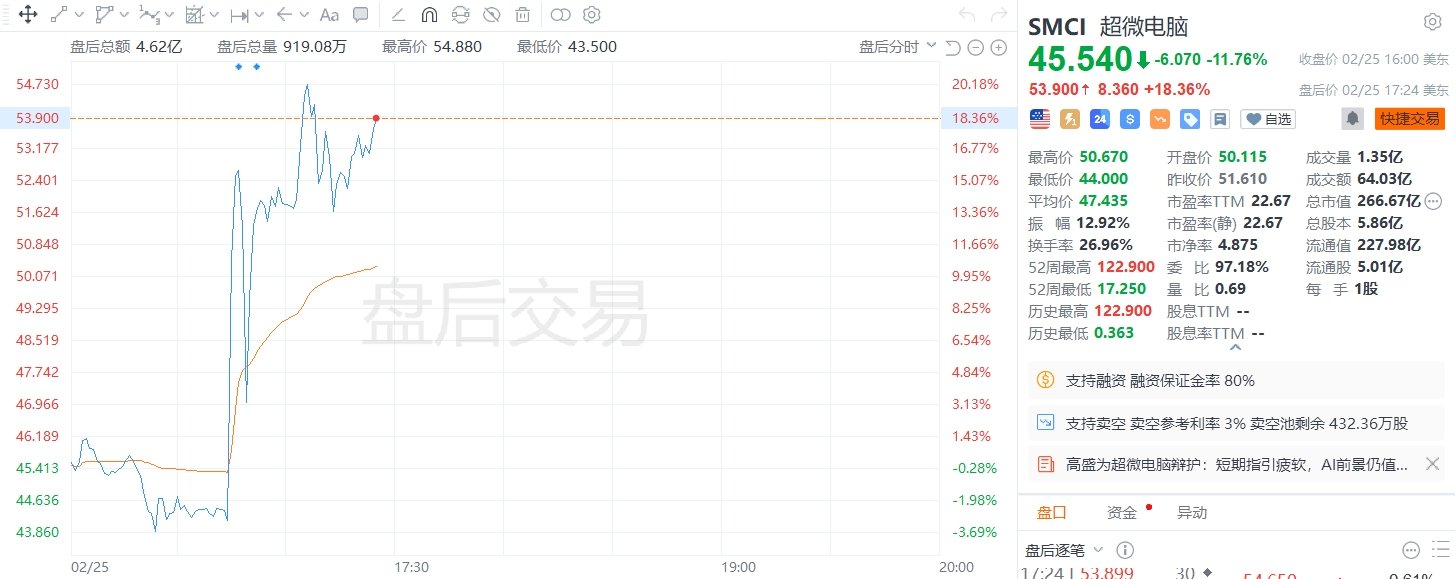Open chart toolbar settings gear
Image resolution: width=1456 pixels, height=579 pixels.
[x=592, y=15]
